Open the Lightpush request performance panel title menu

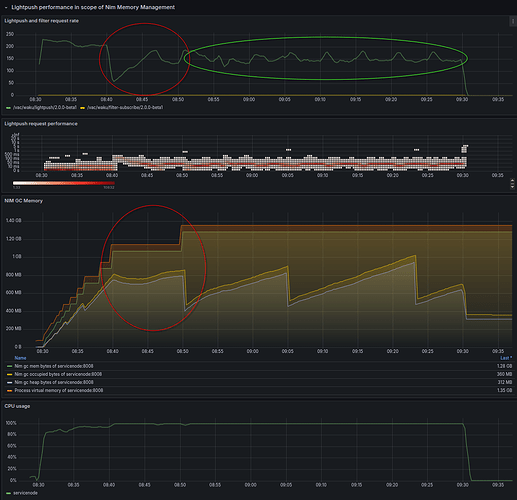41,124
